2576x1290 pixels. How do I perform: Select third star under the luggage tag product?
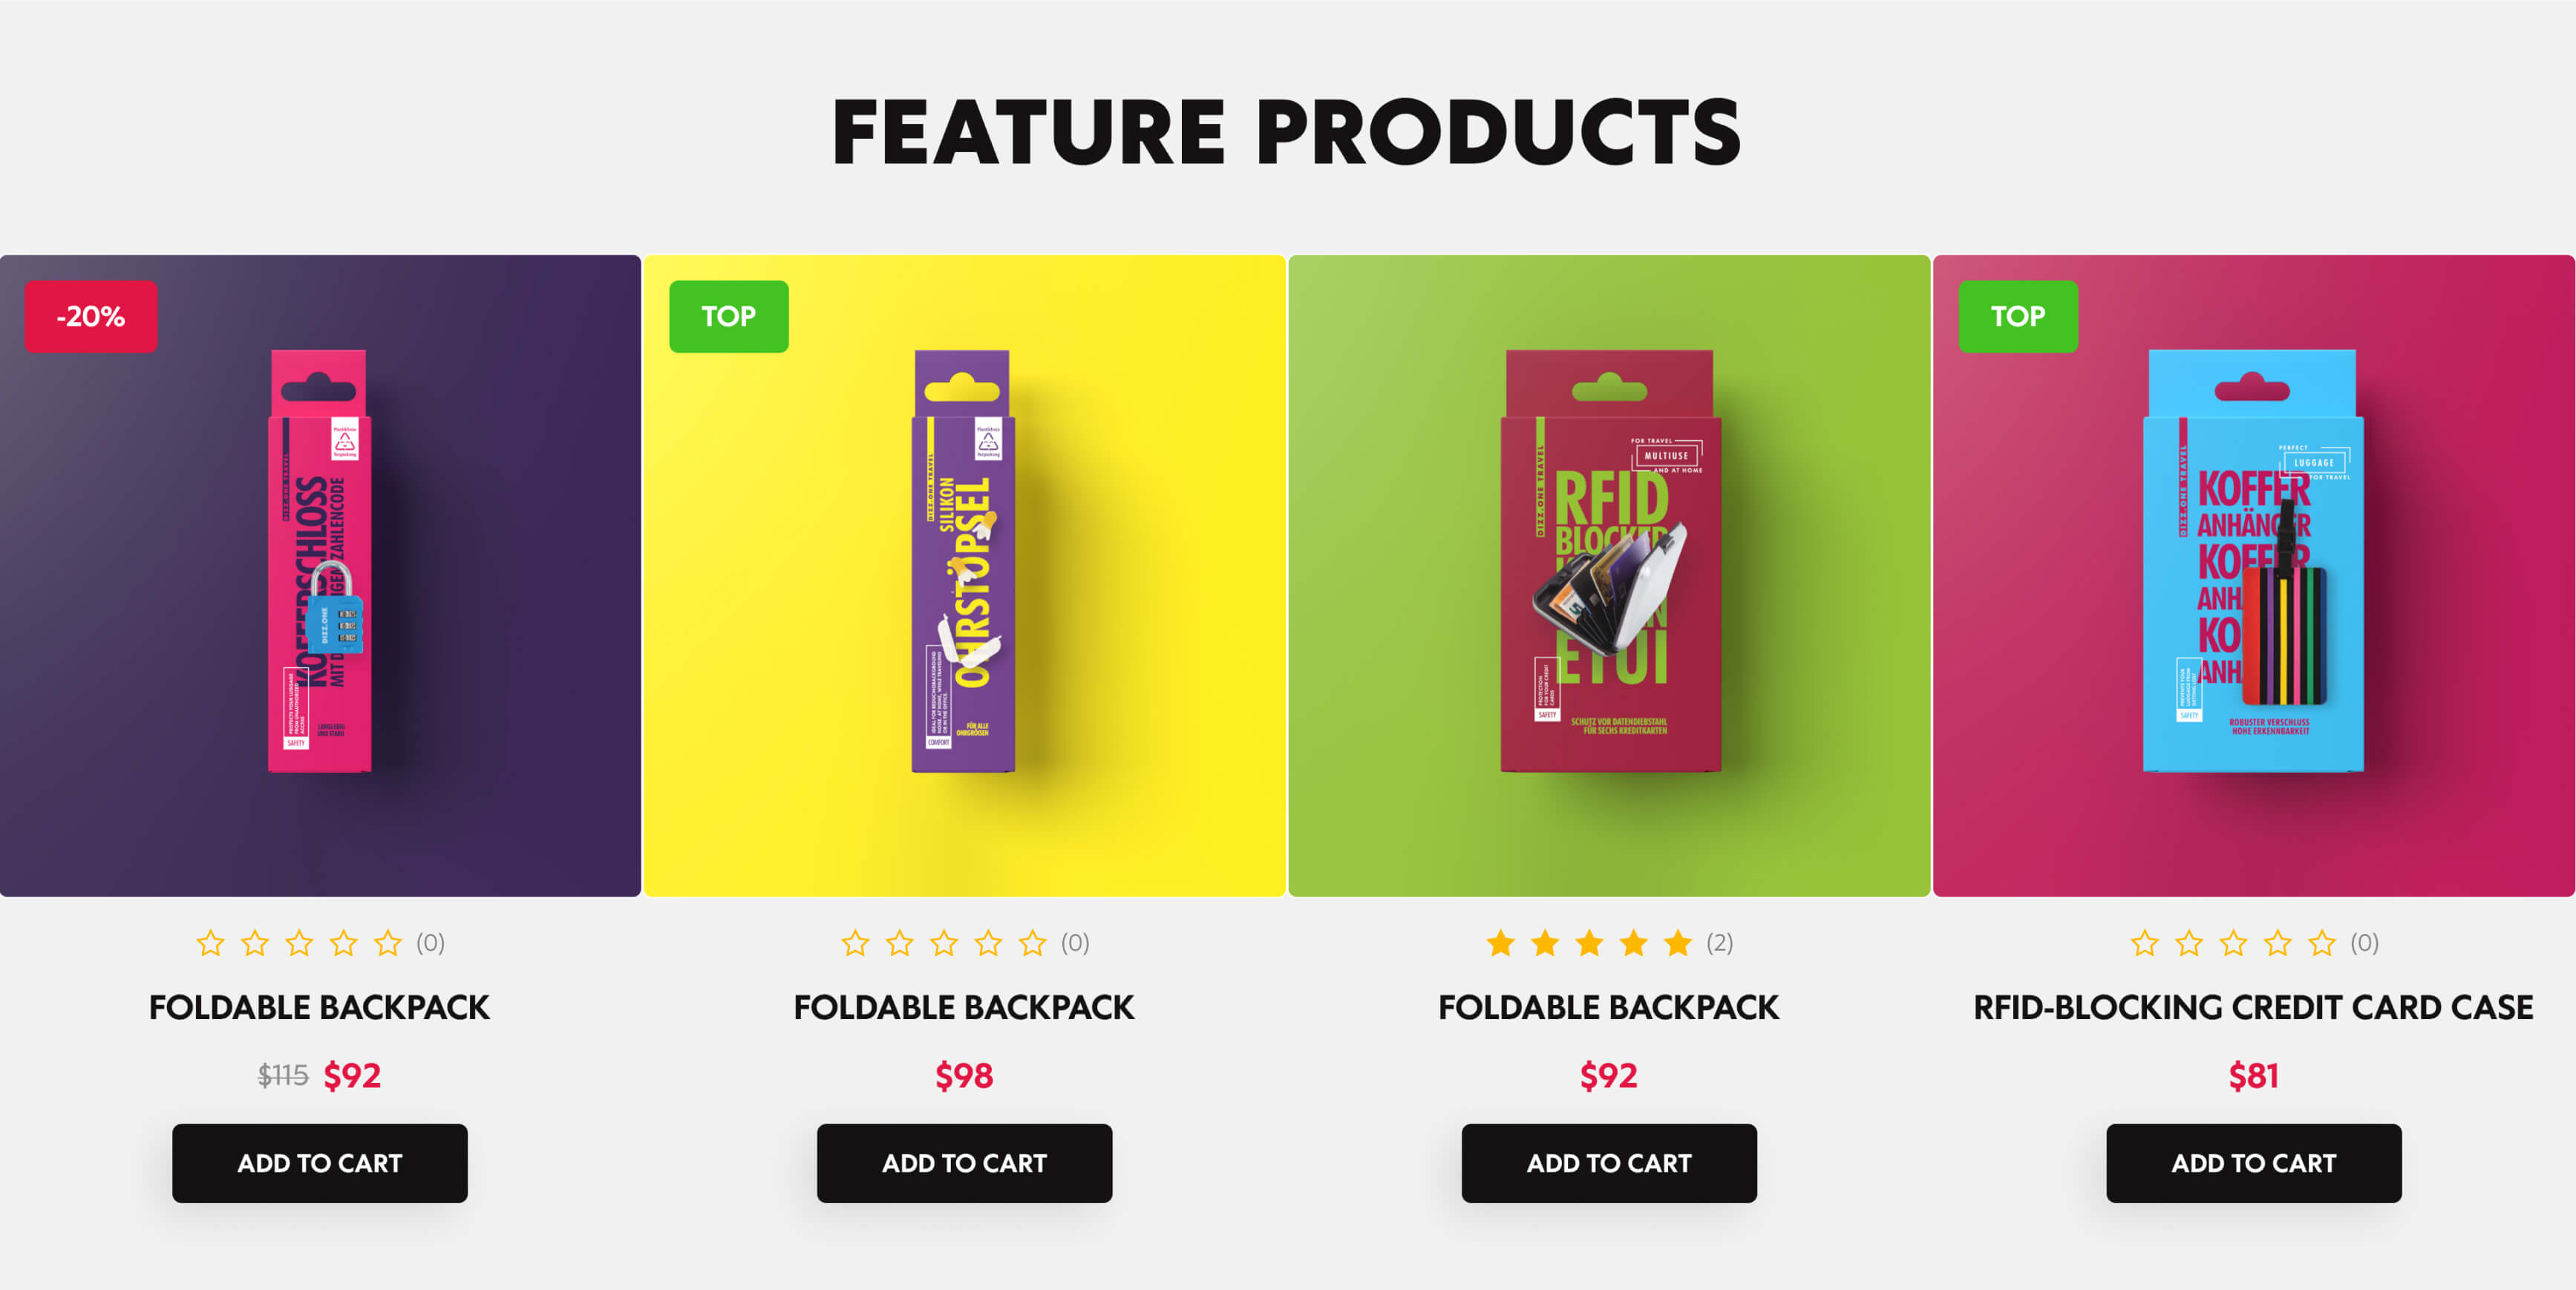click(2233, 943)
